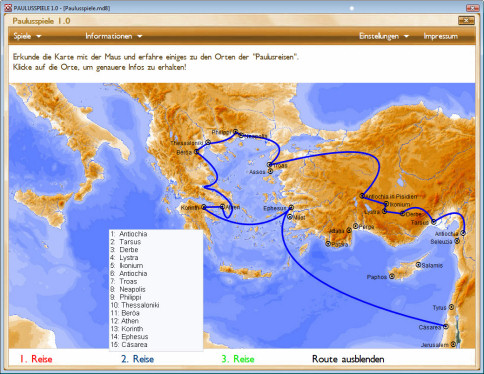Select the Thessaloniki city marker
The height and width of the screenshot is (374, 484).
click(208, 142)
